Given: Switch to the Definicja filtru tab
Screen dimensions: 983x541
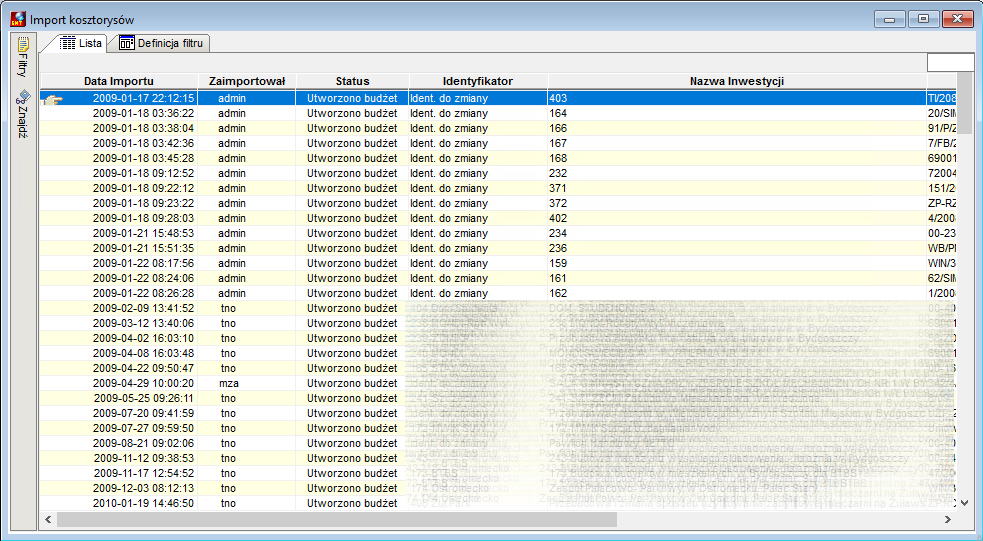Looking at the screenshot, I should (161, 43).
